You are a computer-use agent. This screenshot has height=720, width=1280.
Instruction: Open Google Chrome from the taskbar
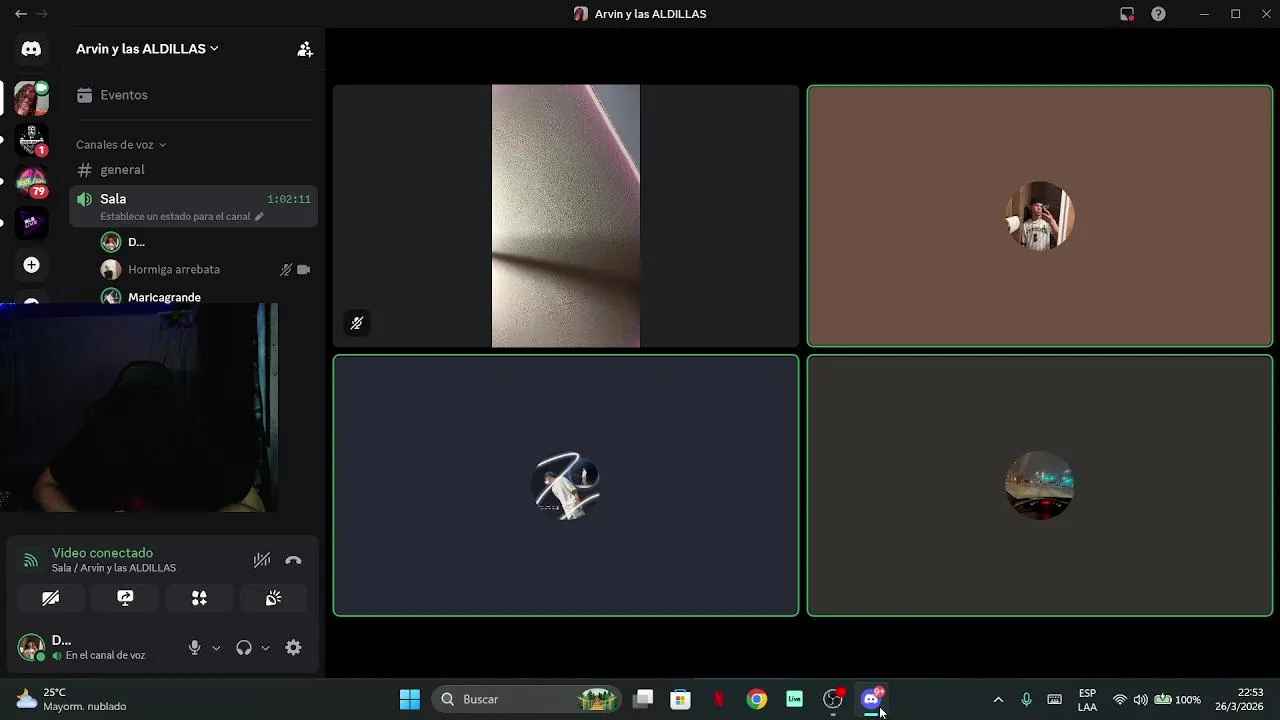[757, 699]
